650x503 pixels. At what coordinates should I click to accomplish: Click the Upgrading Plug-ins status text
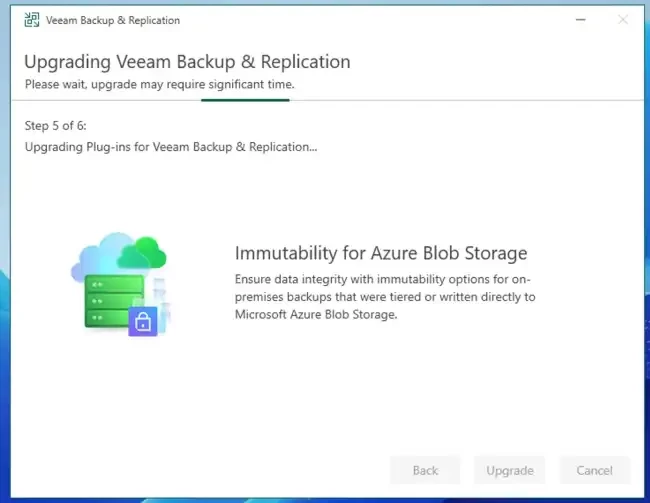click(171, 147)
